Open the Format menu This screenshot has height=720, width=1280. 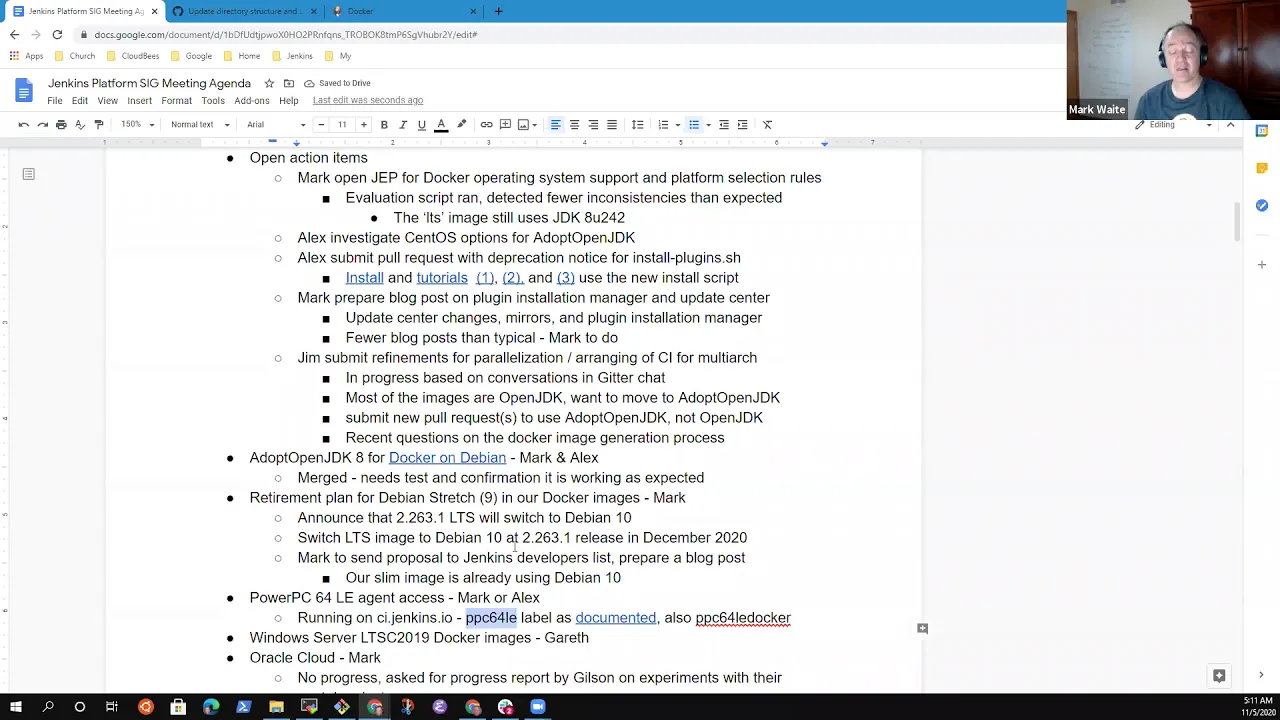(x=176, y=100)
